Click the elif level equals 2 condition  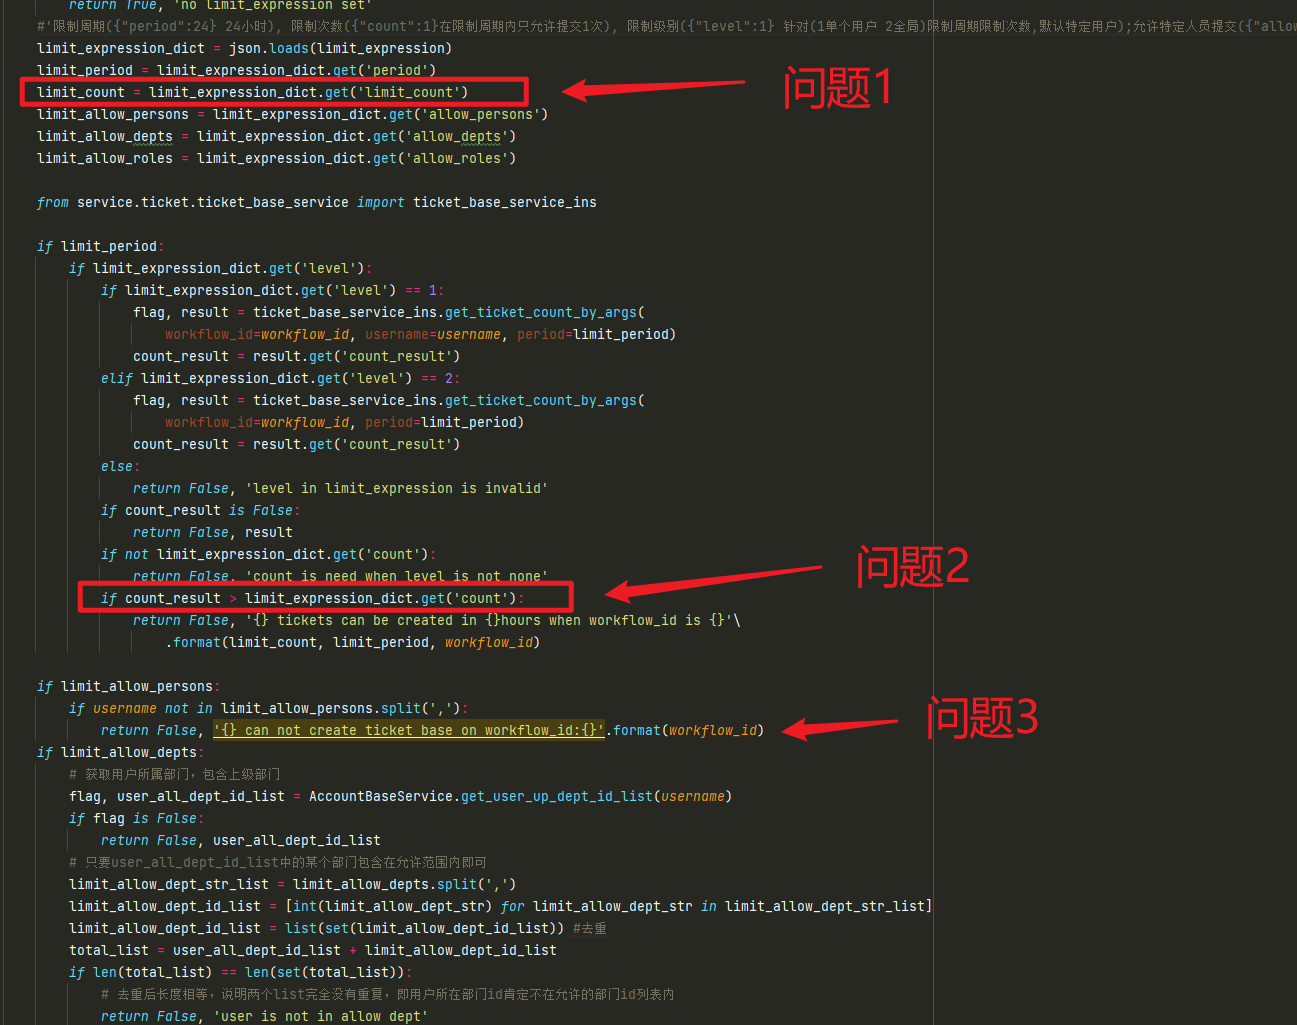279,377
